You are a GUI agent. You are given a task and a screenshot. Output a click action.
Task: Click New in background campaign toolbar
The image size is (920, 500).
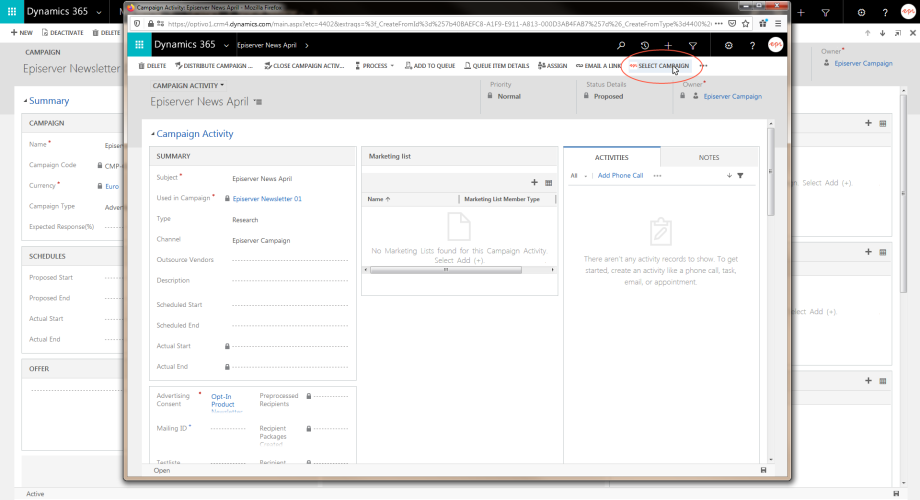click(x=22, y=33)
